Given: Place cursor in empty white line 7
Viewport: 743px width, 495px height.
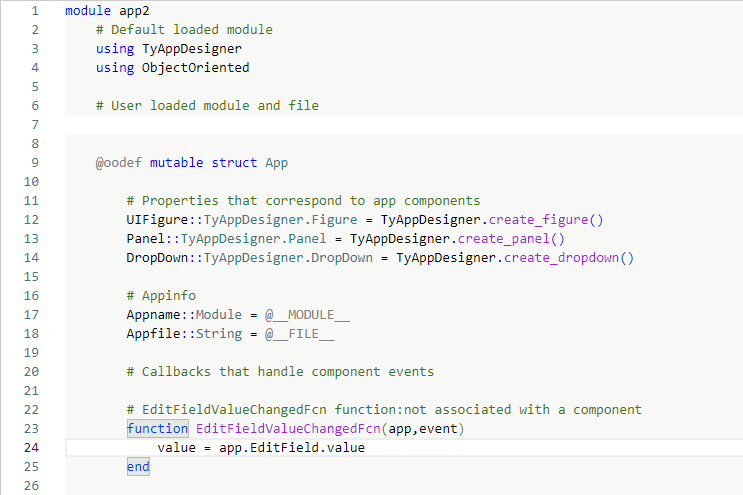Looking at the screenshot, I should [404, 125].
